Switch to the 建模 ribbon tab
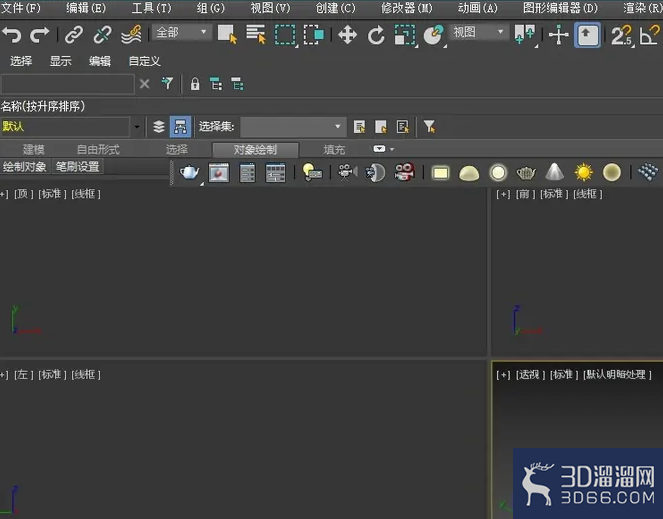663x519 pixels. click(x=33, y=150)
